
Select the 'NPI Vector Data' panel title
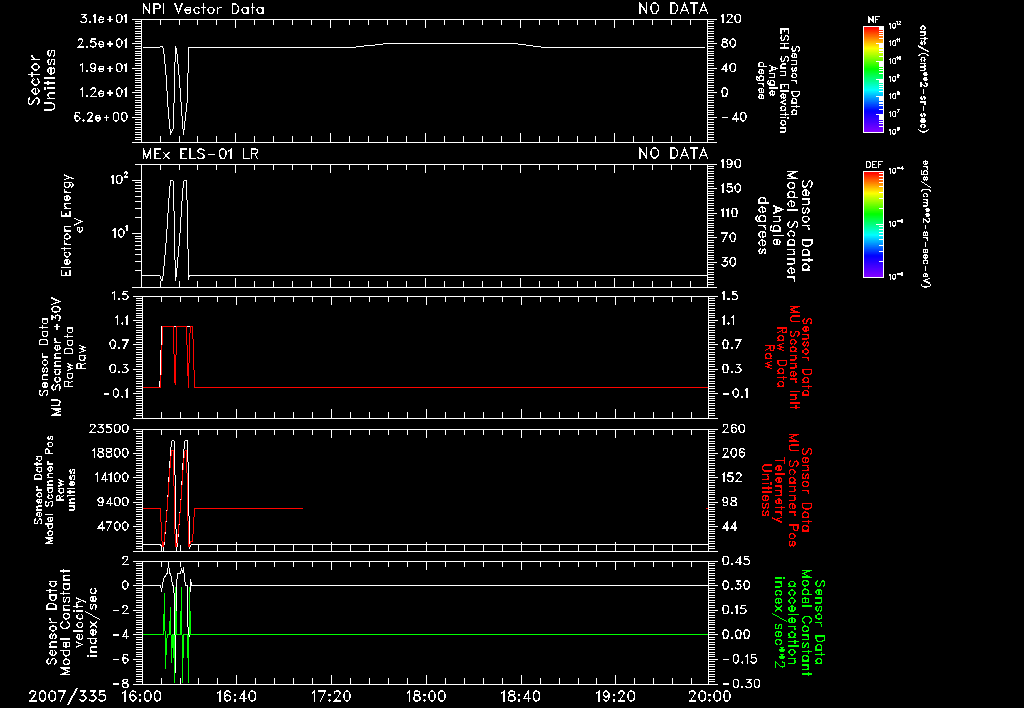click(x=204, y=9)
